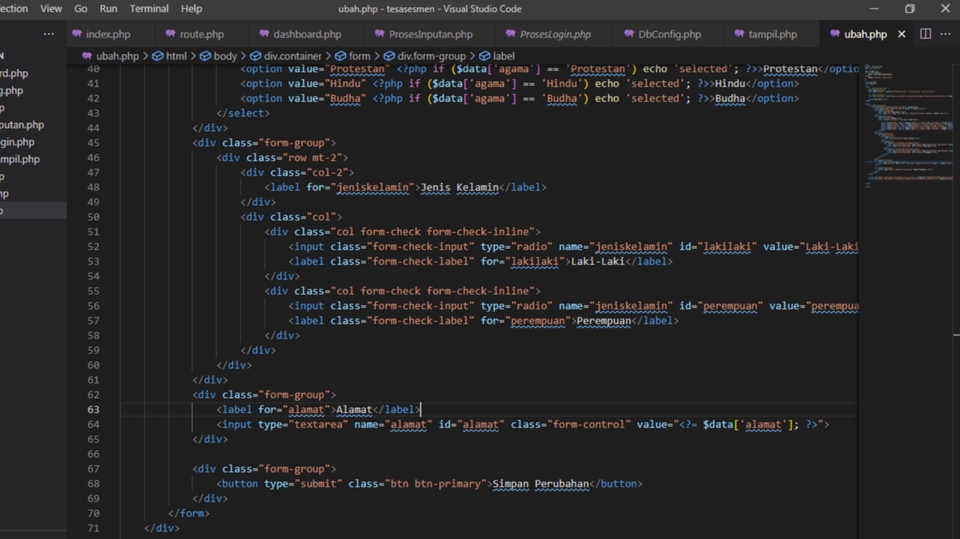Open the Terminal menu
Image resolution: width=960 pixels, height=539 pixels.
point(149,9)
